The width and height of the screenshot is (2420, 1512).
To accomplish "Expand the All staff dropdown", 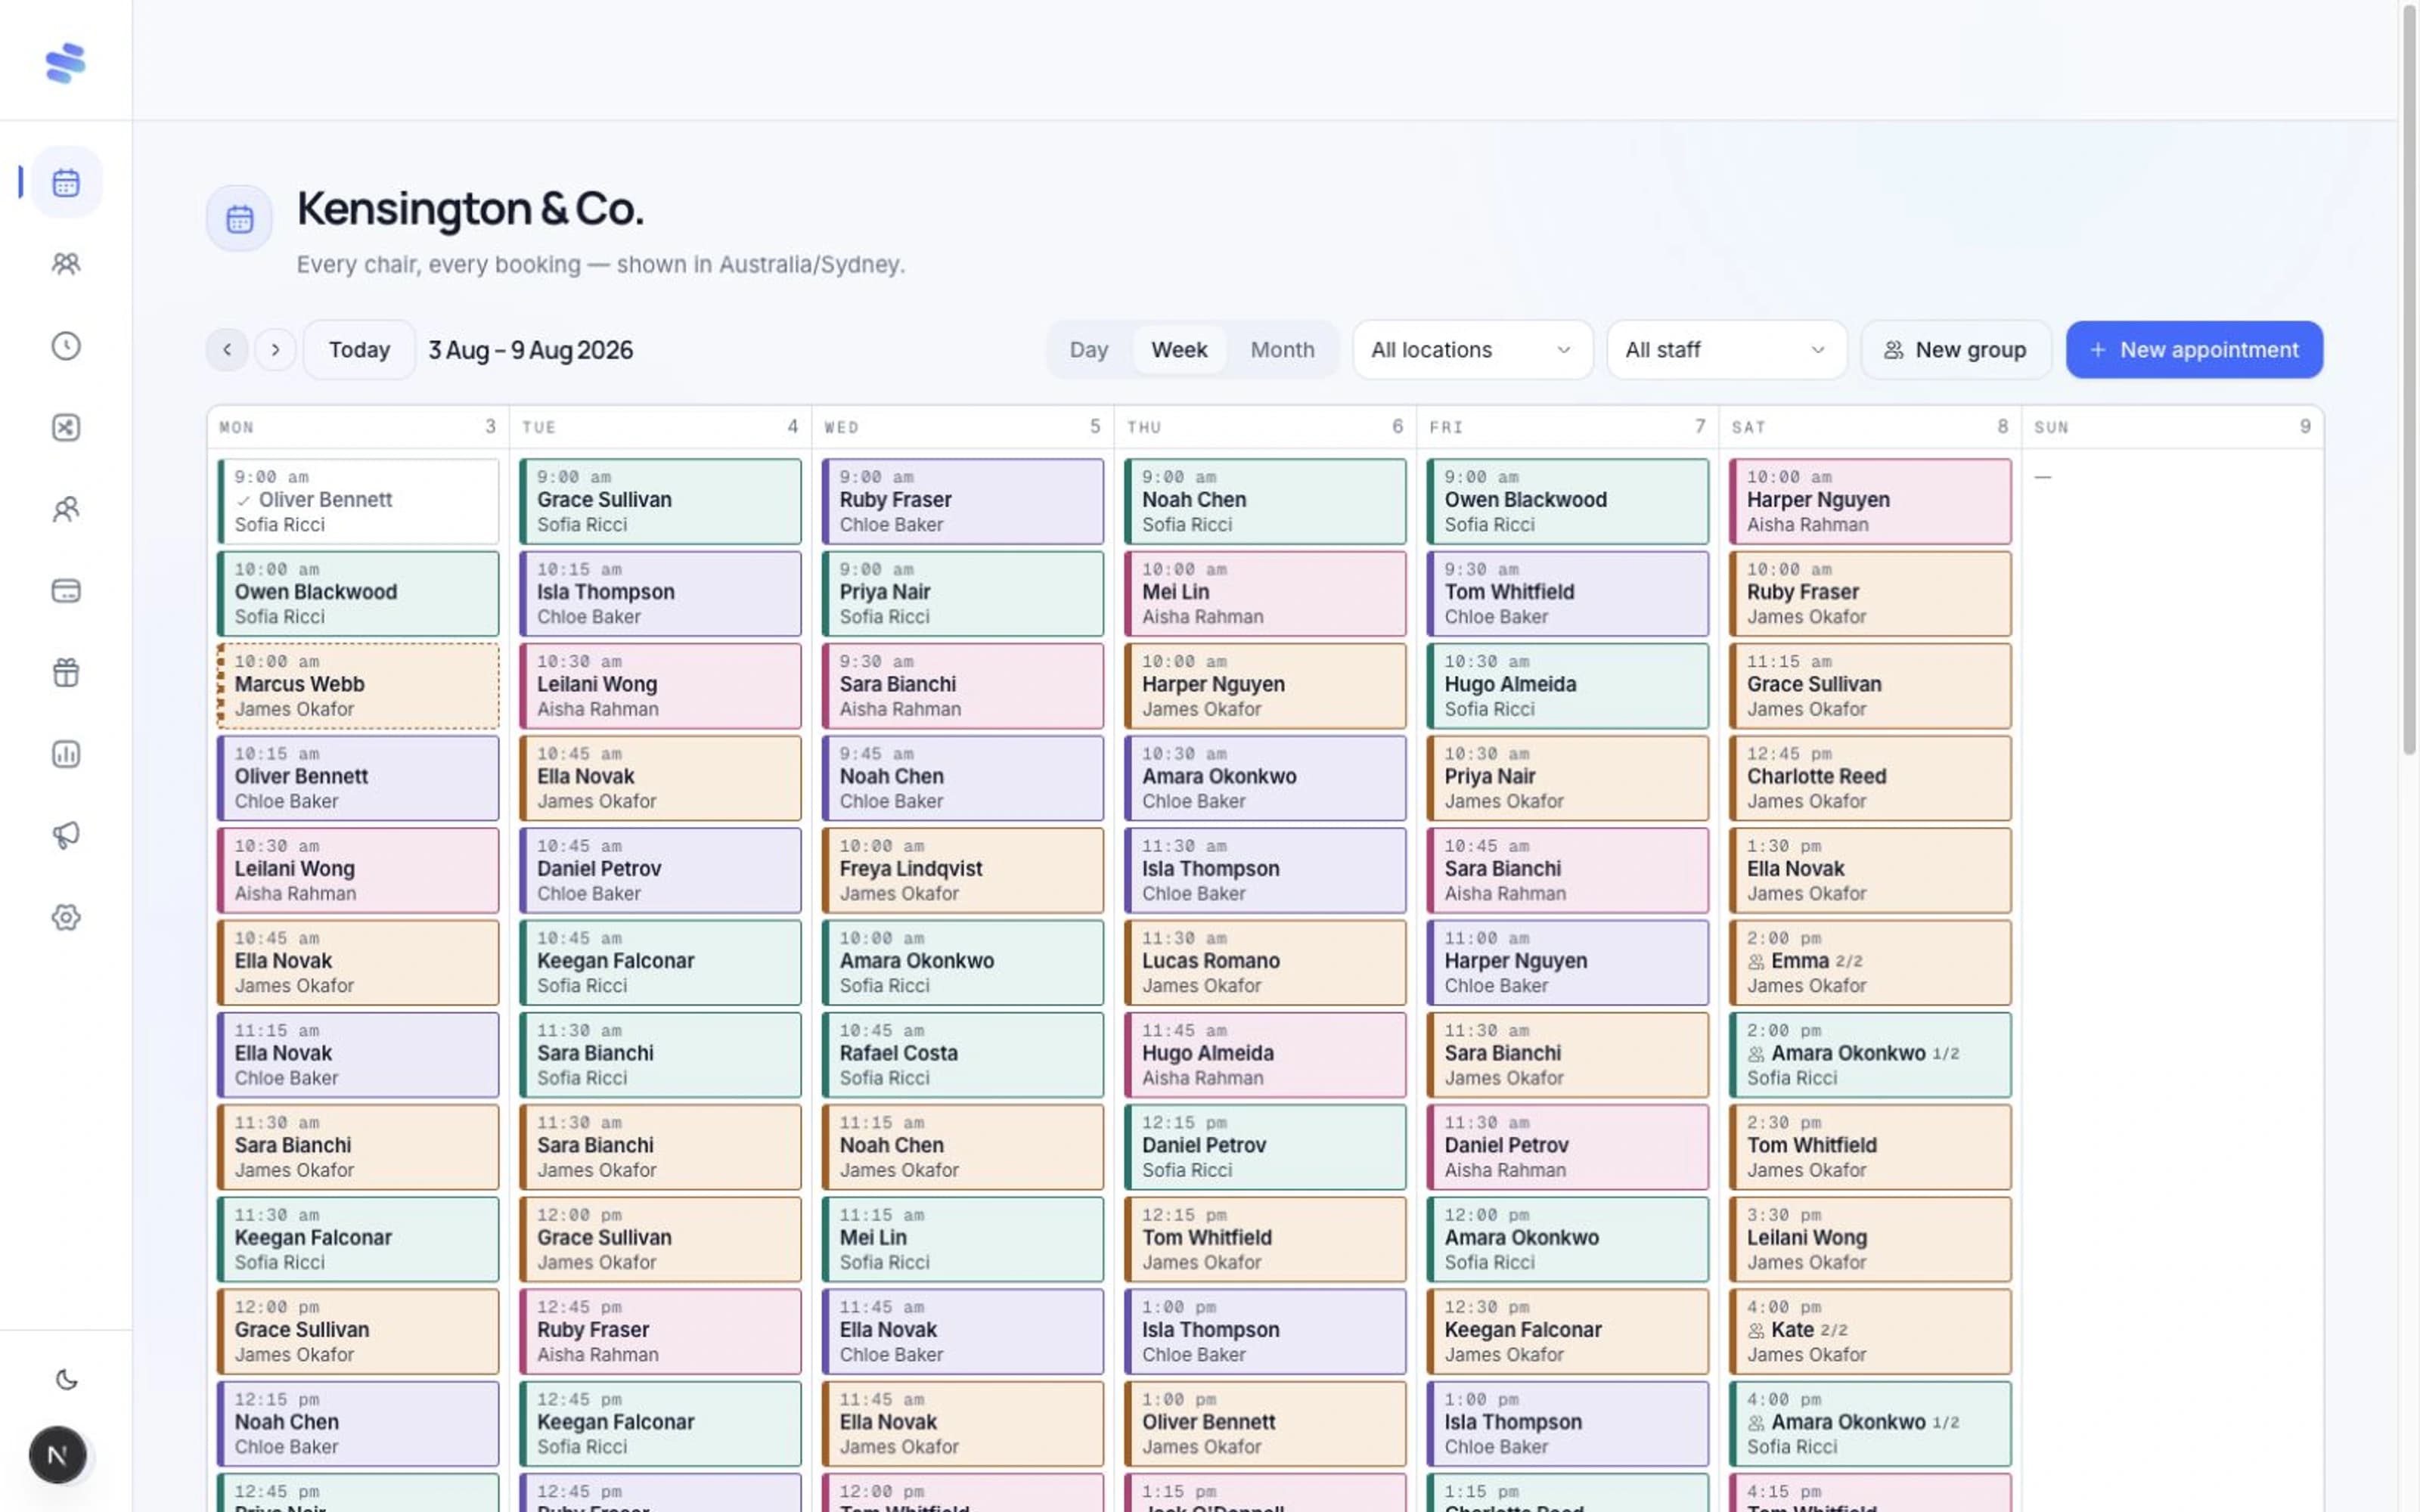I will [x=1726, y=350].
